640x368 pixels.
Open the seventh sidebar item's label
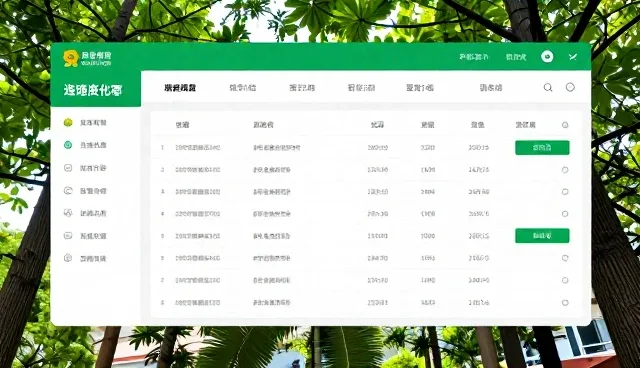(x=93, y=259)
